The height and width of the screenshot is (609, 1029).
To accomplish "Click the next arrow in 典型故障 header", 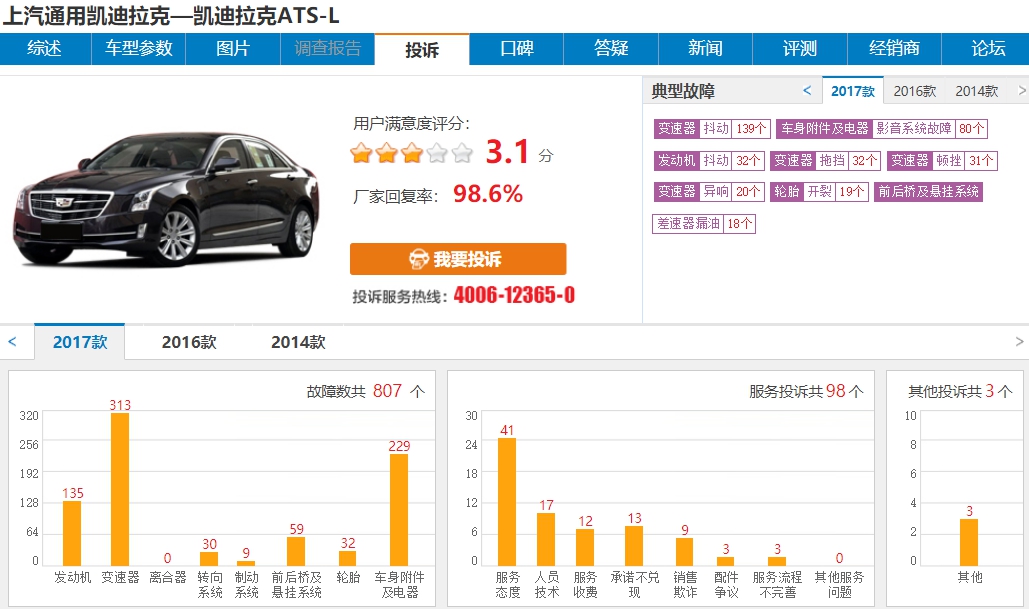I will point(1022,91).
